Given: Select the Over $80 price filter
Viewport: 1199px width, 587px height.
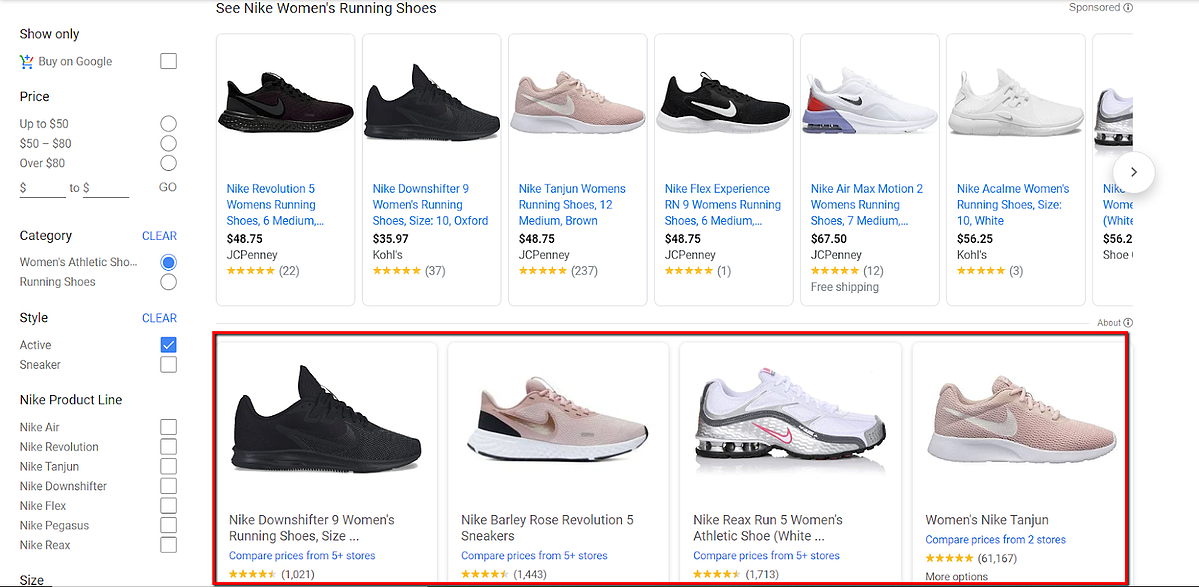Looking at the screenshot, I should 168,163.
